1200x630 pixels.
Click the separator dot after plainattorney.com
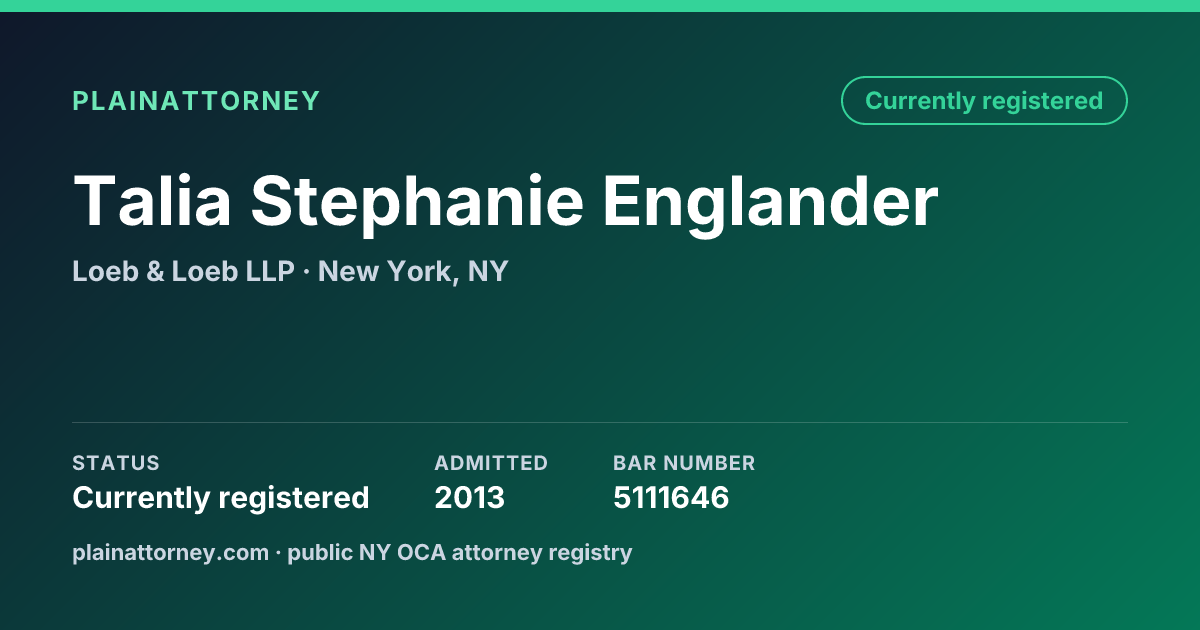click(279, 553)
